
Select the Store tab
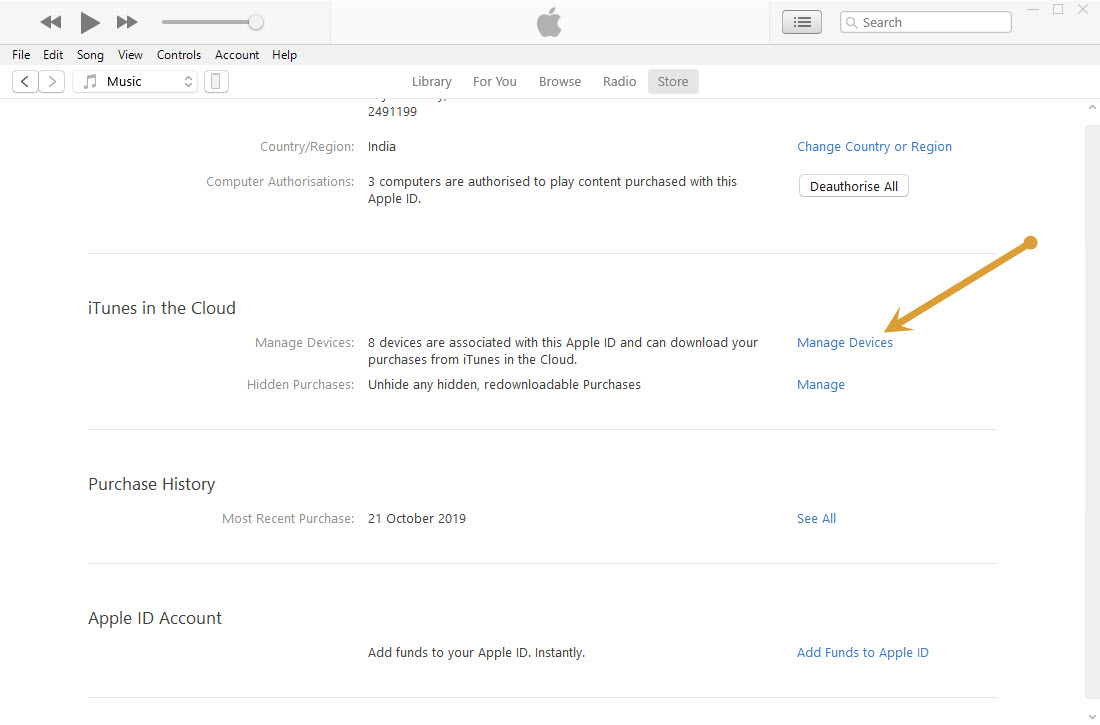(x=673, y=81)
